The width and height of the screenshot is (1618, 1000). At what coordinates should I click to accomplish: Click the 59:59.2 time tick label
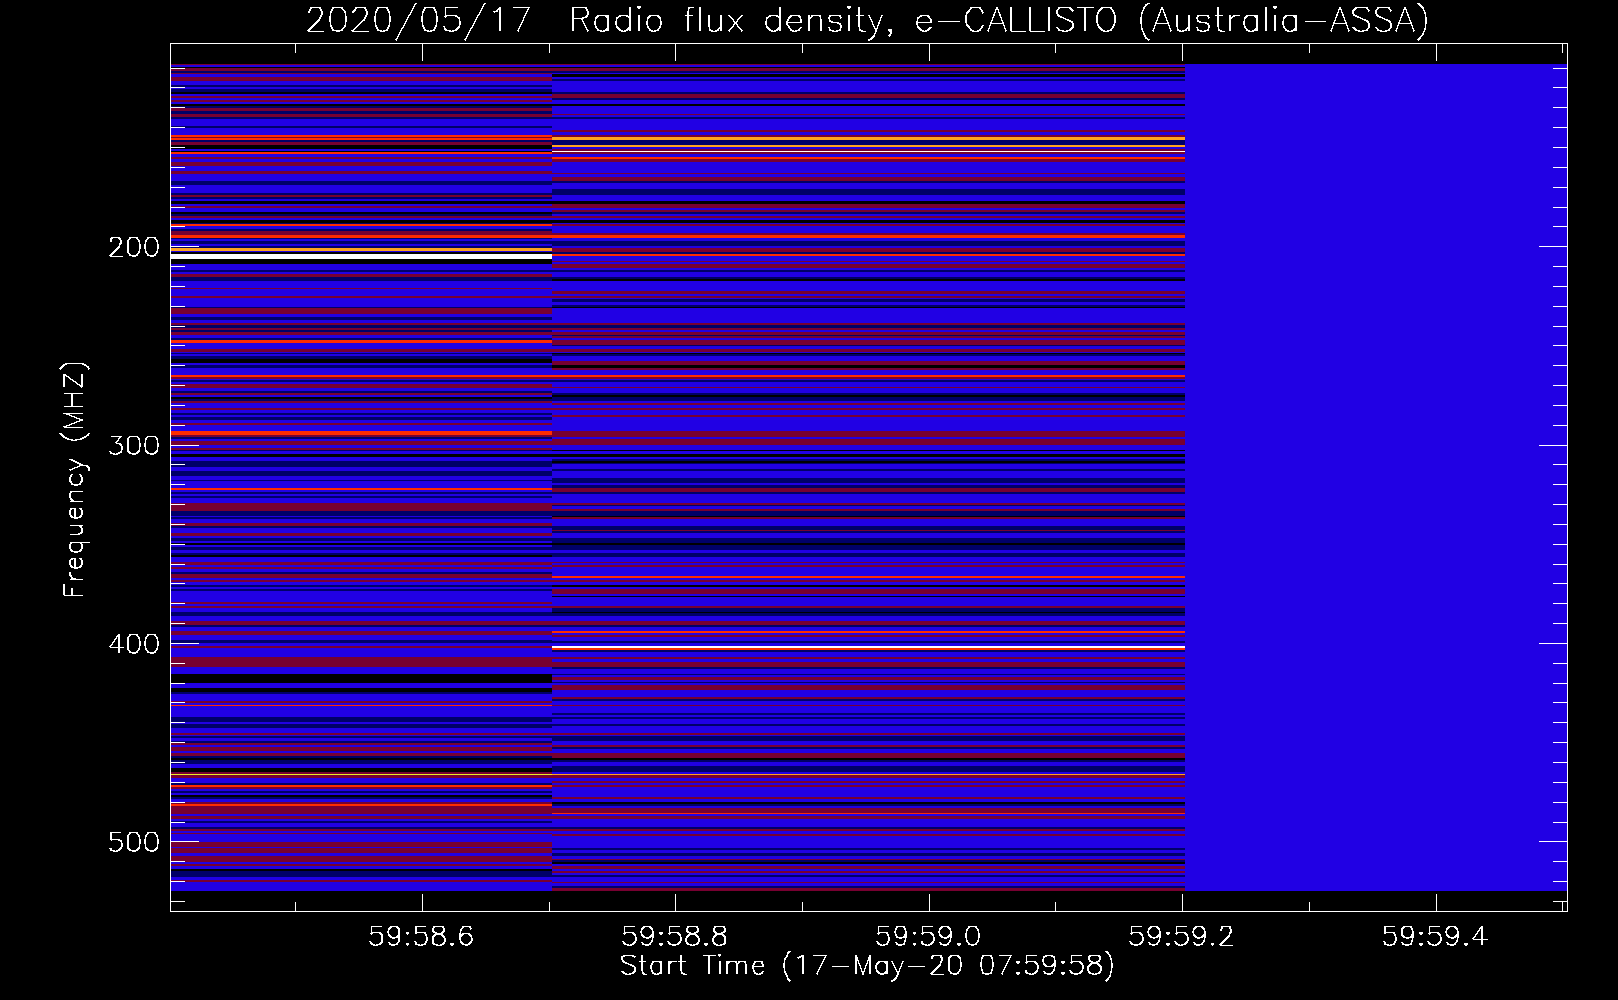[1182, 936]
